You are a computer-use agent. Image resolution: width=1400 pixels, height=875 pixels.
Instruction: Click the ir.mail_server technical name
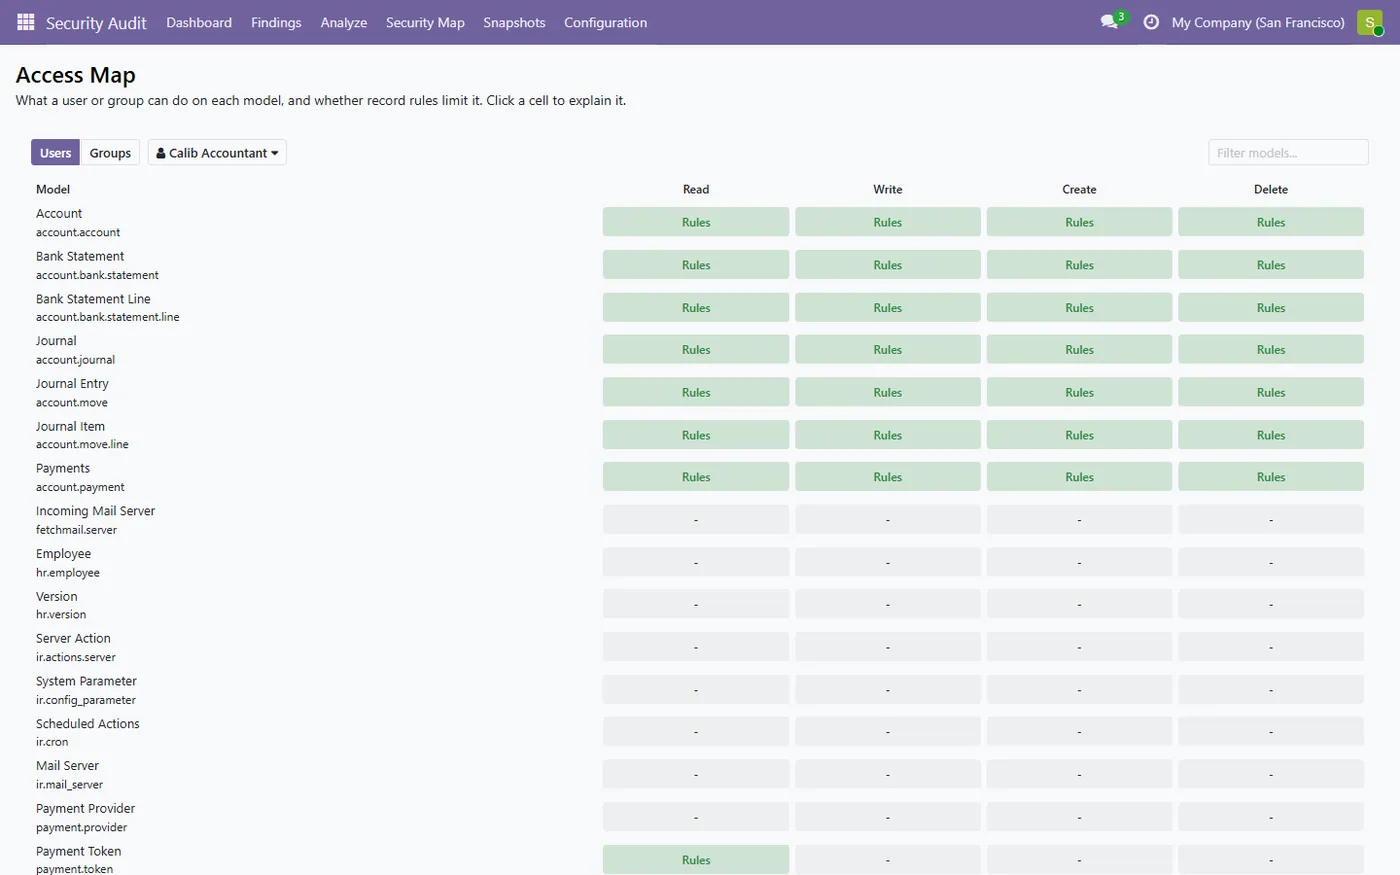(x=69, y=785)
